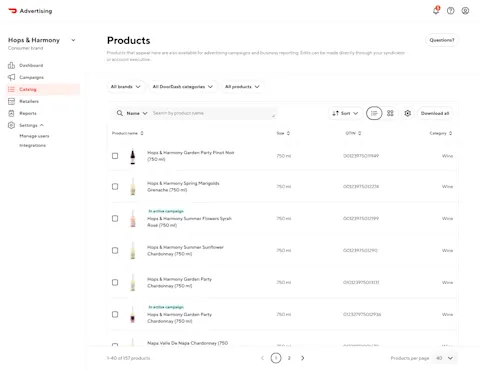Click the Dashboard icon in the sidebar
This screenshot has height=370, width=480.
click(x=11, y=65)
